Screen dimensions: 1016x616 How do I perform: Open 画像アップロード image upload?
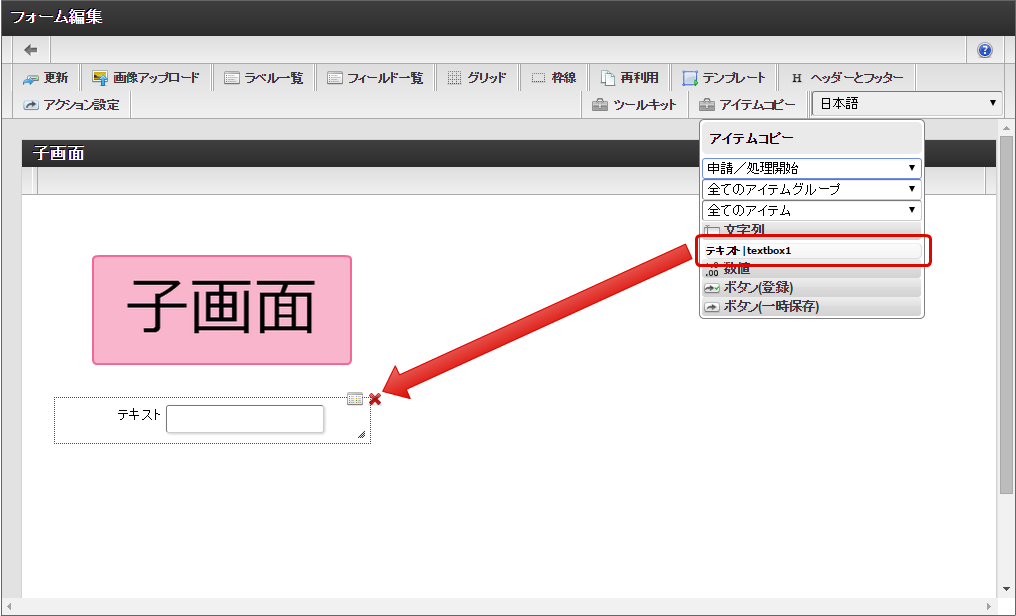pyautogui.click(x=146, y=78)
